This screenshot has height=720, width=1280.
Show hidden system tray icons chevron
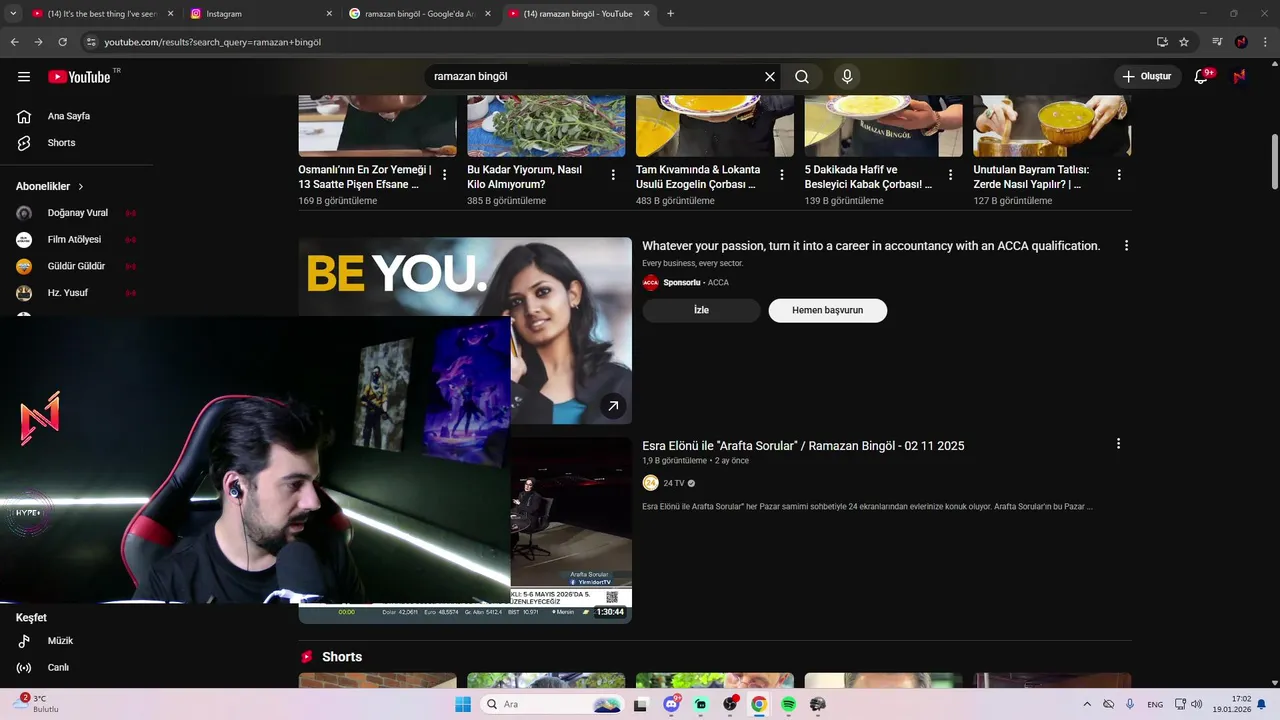coord(1087,704)
